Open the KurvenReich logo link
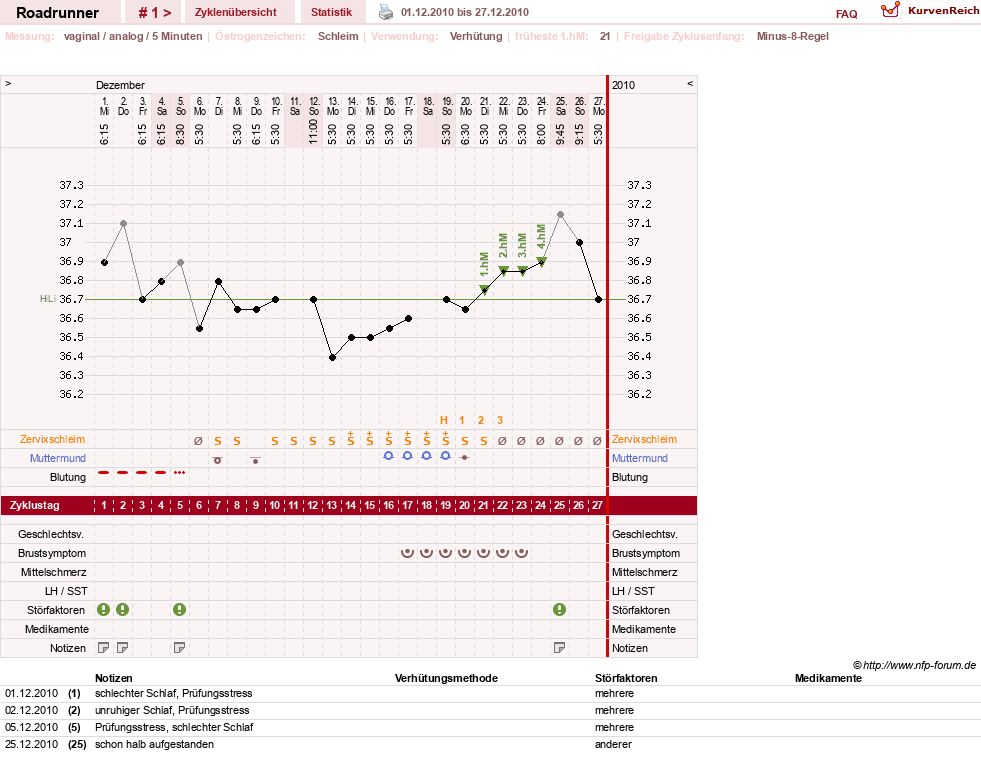 [930, 11]
